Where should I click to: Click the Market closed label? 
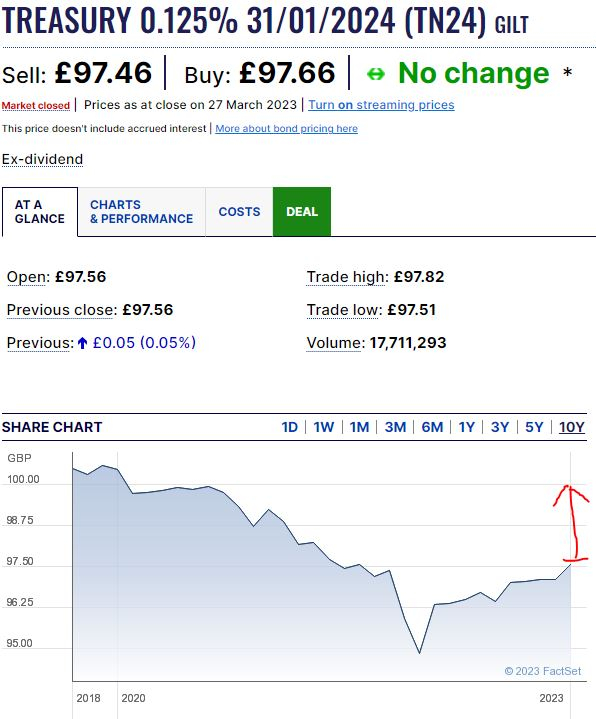coord(36,105)
